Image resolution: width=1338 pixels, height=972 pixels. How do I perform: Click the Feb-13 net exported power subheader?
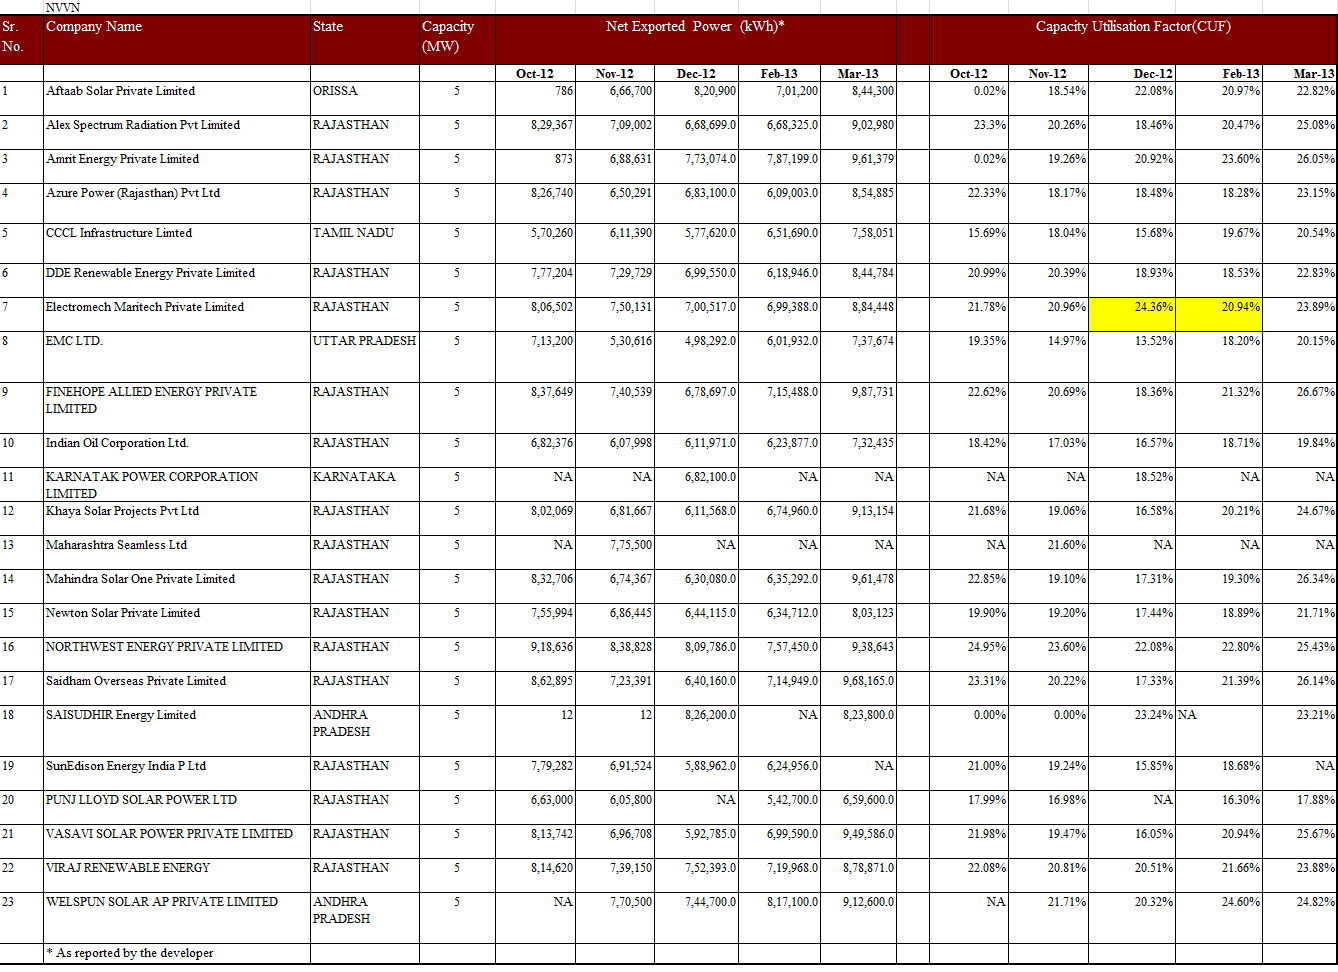point(779,74)
